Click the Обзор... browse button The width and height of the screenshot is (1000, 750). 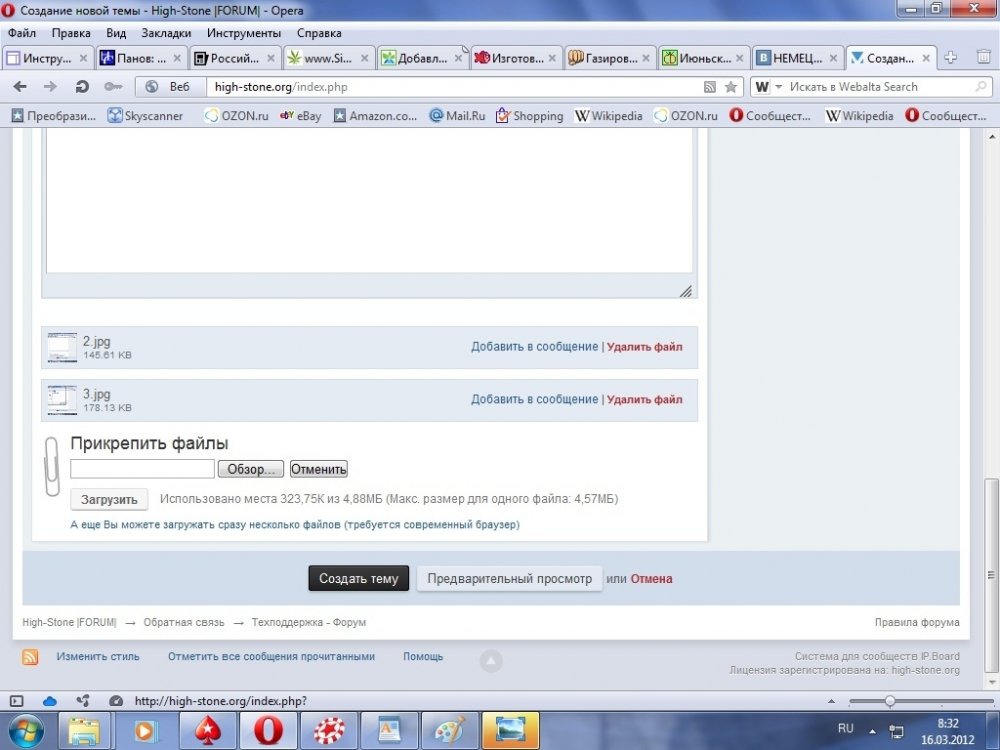coord(251,469)
